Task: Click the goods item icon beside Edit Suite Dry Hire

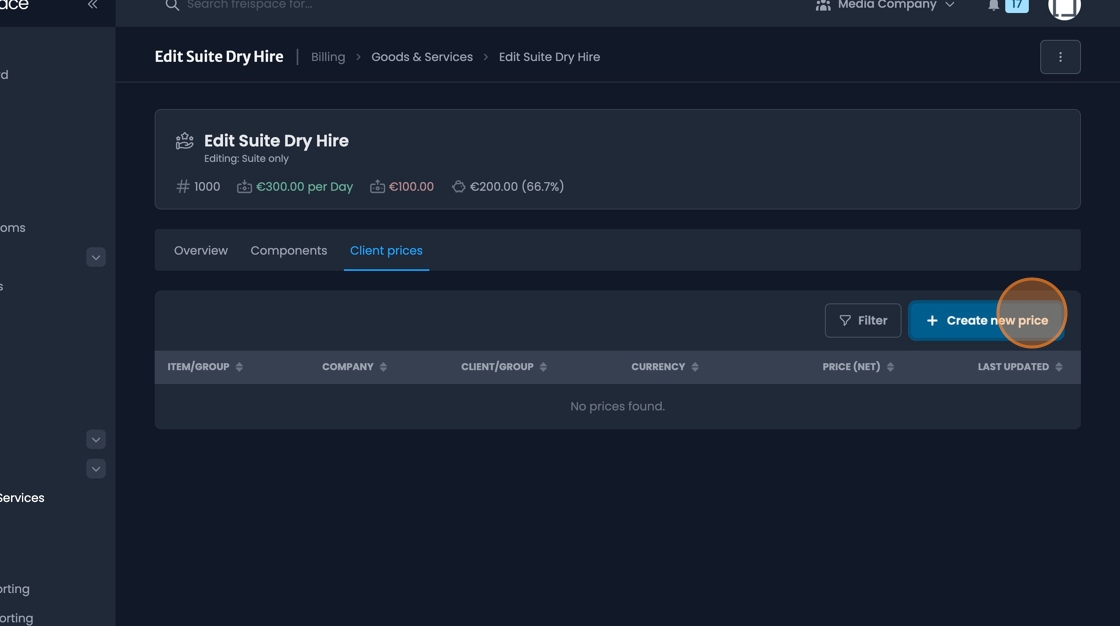Action: [183, 140]
